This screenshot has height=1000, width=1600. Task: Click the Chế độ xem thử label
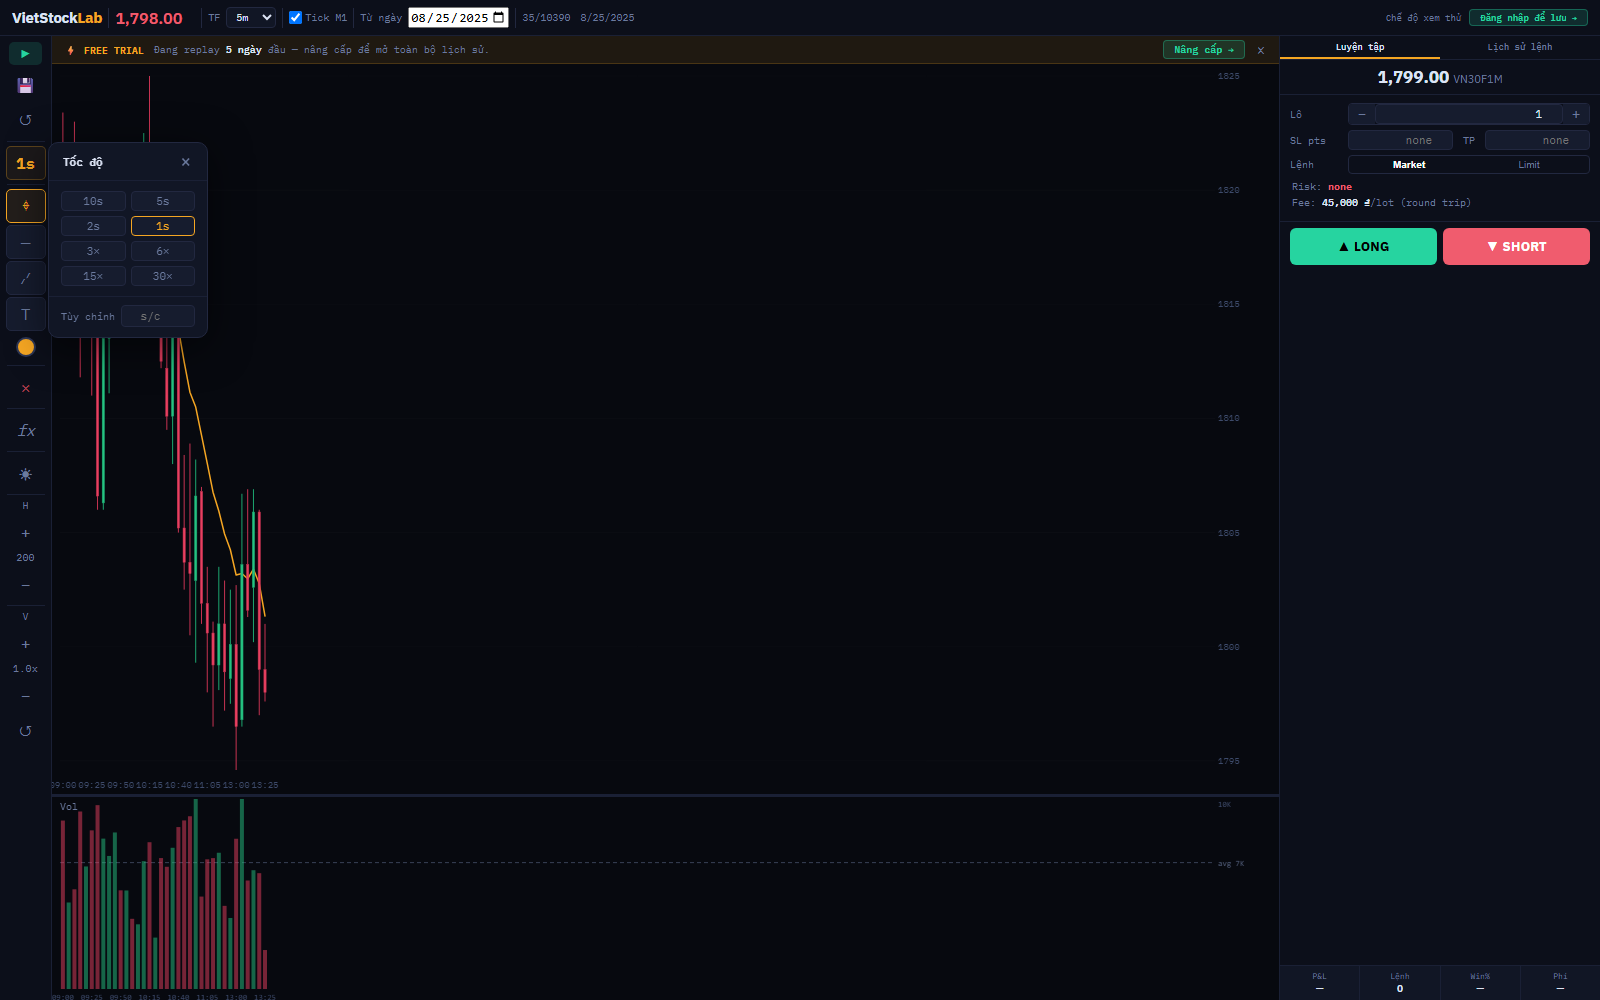coord(1423,18)
